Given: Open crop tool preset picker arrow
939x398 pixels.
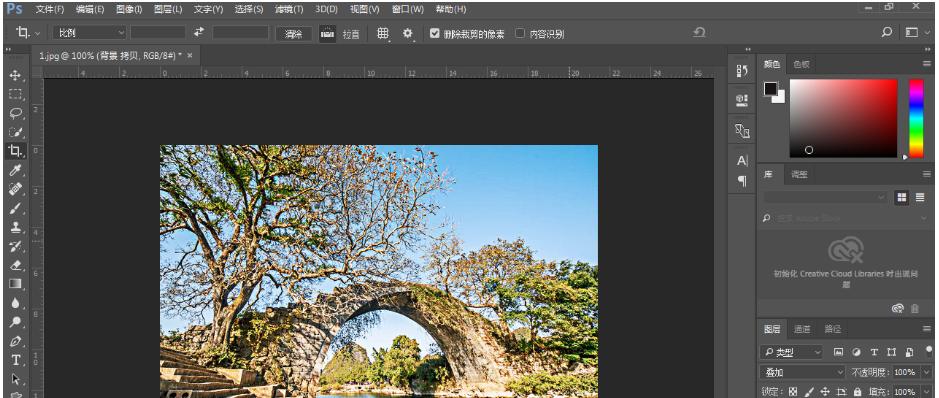Looking at the screenshot, I should [x=38, y=34].
